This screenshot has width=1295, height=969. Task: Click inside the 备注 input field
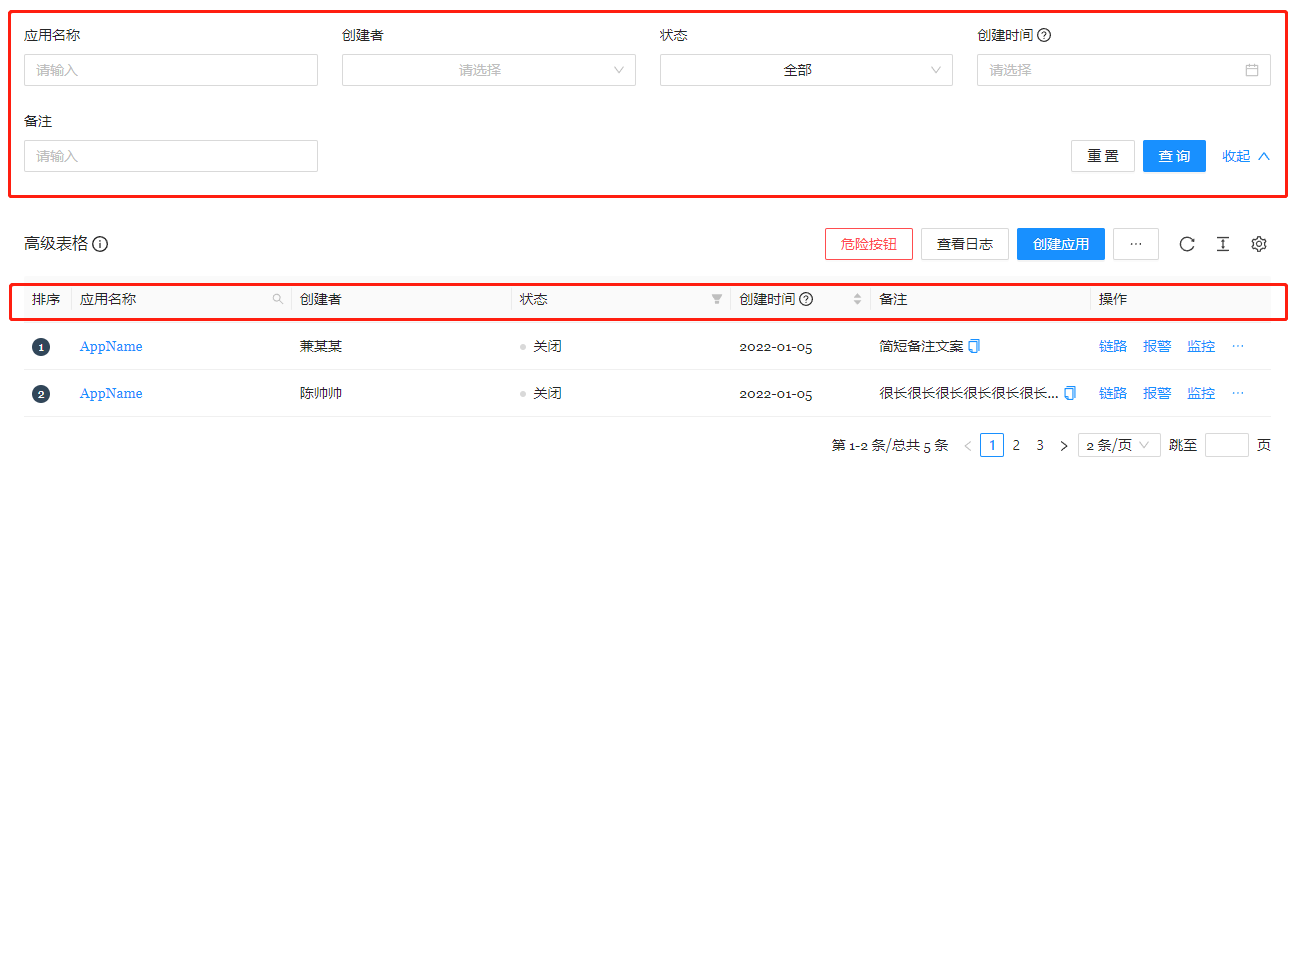[170, 156]
